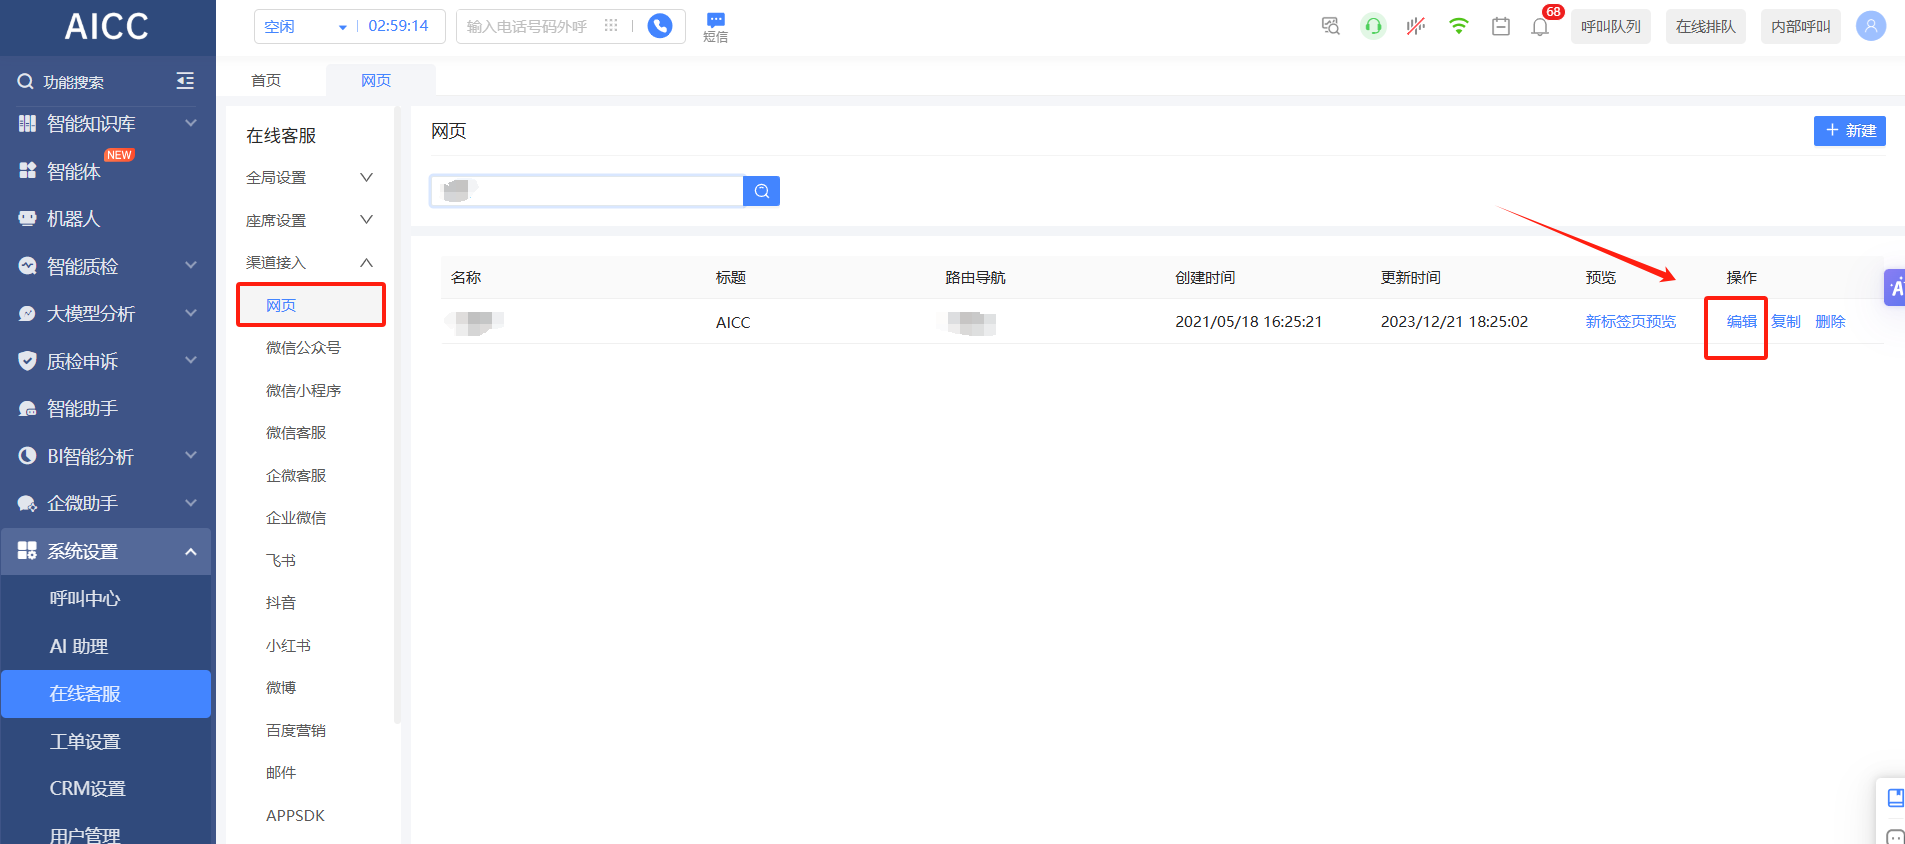Open 呼叫中心 in system settings
This screenshot has width=1905, height=844.
(85, 598)
